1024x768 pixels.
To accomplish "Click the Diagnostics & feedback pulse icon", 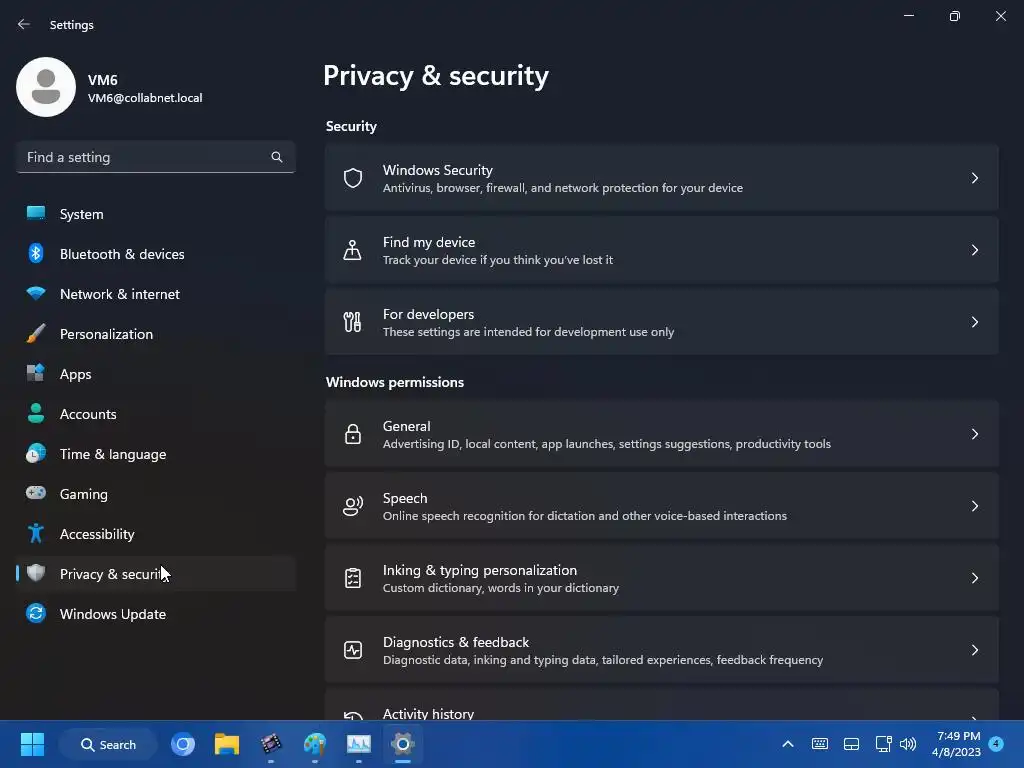I will [353, 650].
